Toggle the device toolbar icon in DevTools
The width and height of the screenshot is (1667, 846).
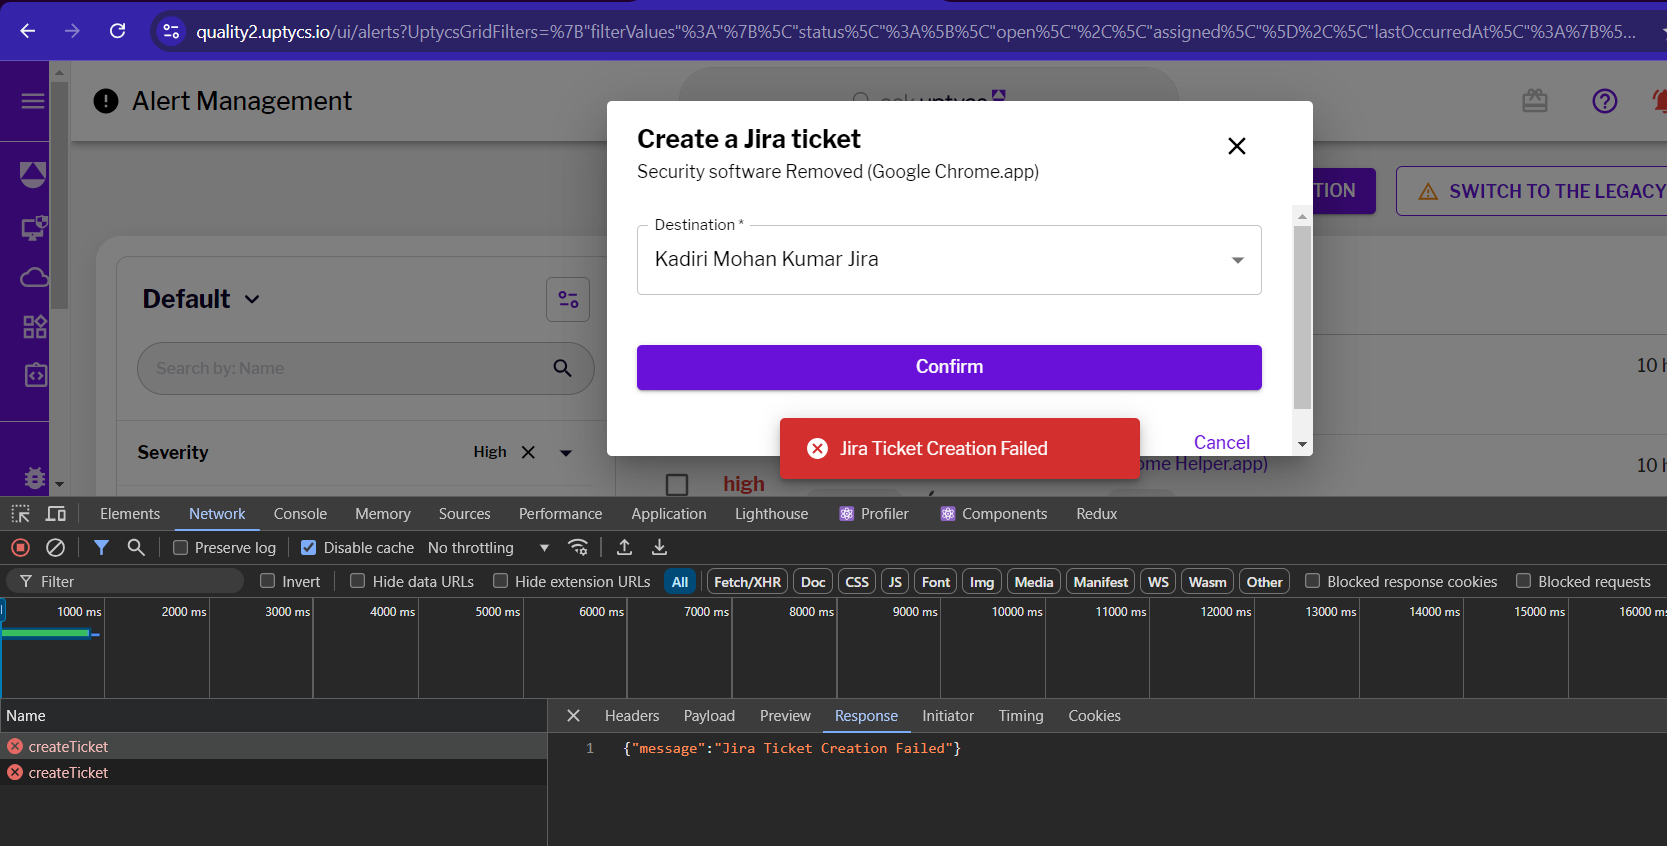click(56, 514)
